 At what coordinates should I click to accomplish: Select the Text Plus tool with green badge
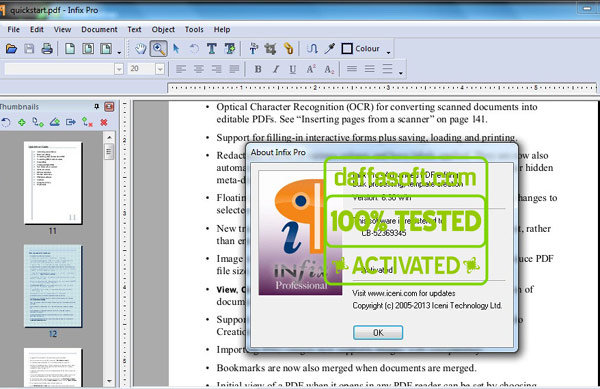point(230,49)
